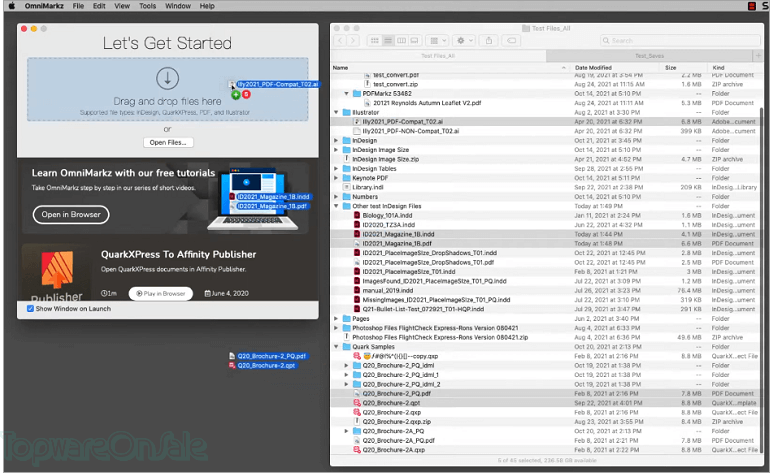Click the Finder search field
Image resolution: width=770 pixels, height=473 pixels.
[680, 41]
